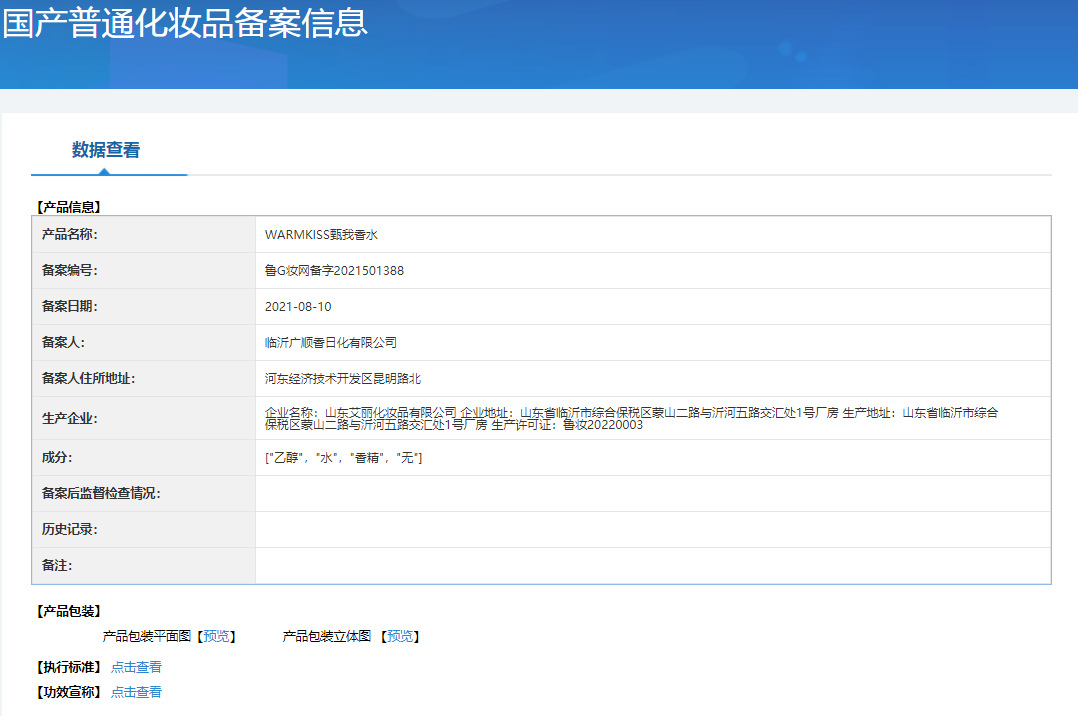This screenshot has height=716, width=1078.
Task: Select the ingredients list with 乙醇
Action: click(x=343, y=457)
